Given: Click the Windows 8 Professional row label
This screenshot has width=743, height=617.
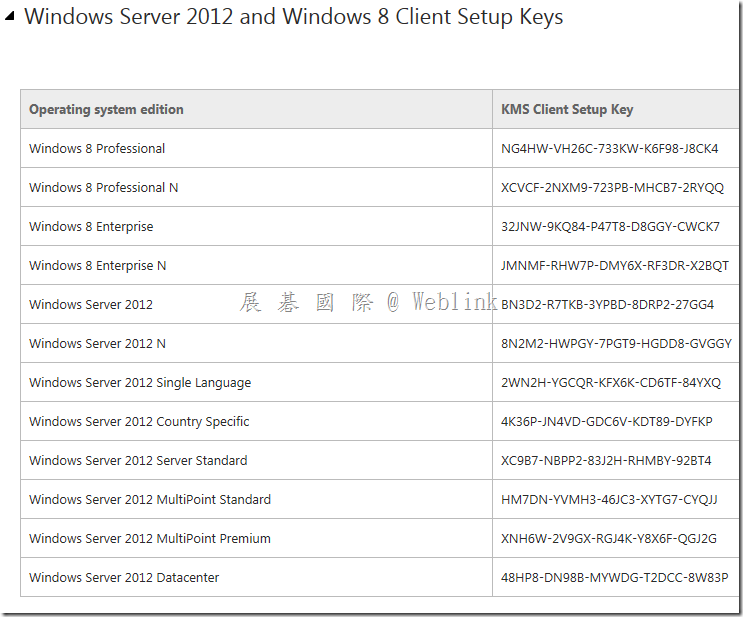Looking at the screenshot, I should point(97,148).
